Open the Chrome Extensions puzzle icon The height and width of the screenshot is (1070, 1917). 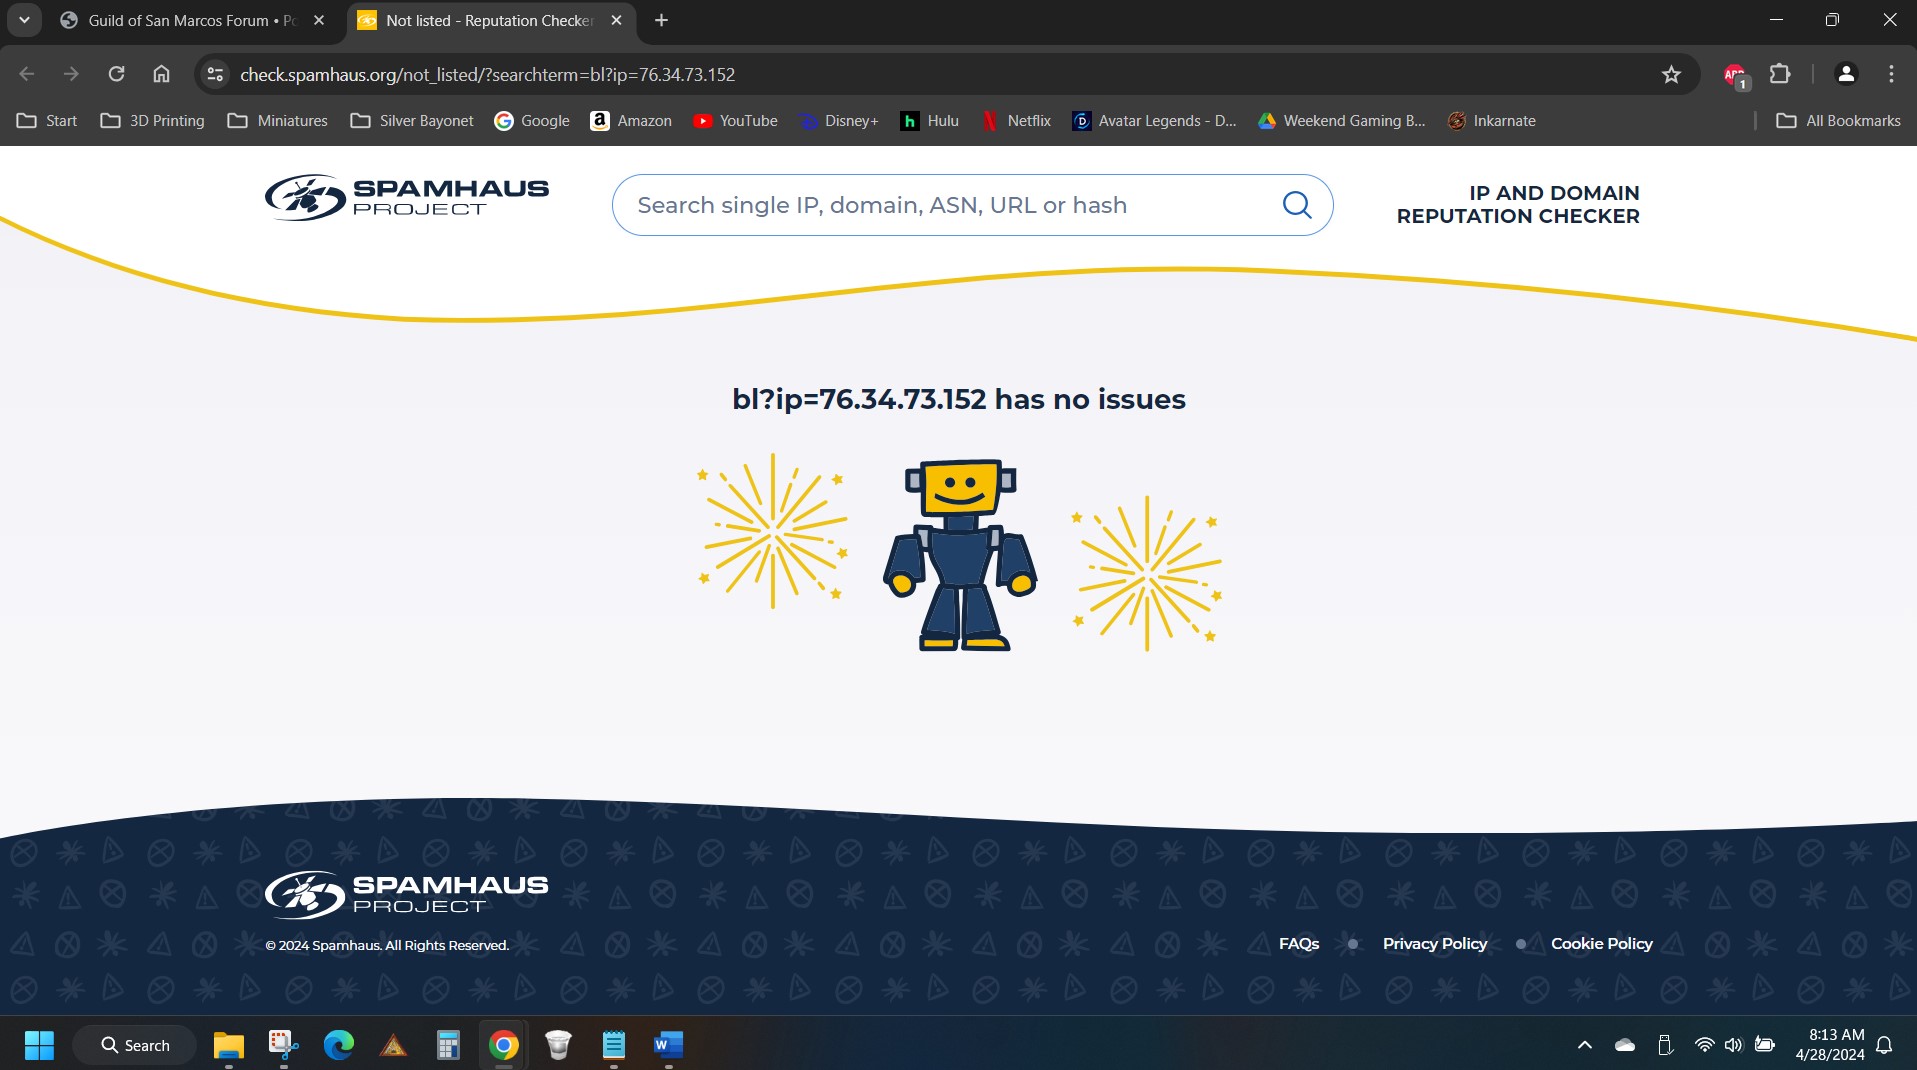[1779, 74]
